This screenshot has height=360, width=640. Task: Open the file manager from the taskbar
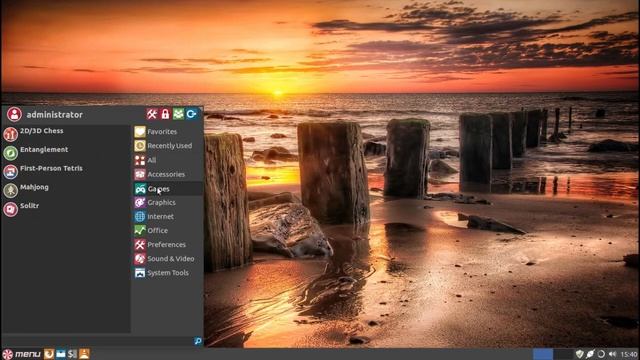click(61, 354)
